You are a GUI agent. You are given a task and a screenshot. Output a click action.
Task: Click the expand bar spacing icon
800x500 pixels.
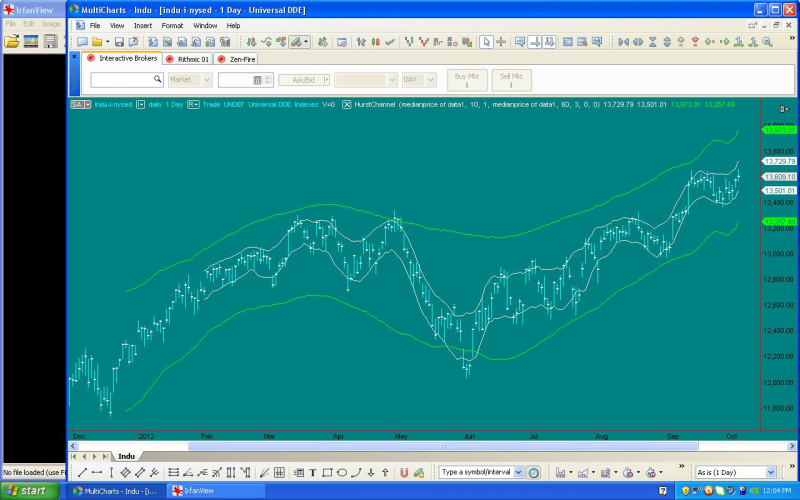pos(638,42)
